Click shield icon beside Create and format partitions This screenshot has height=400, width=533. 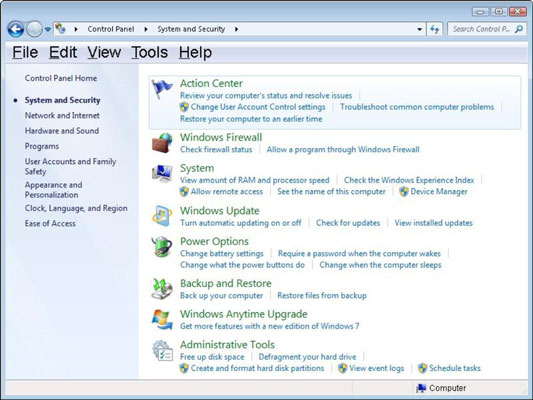[x=184, y=368]
